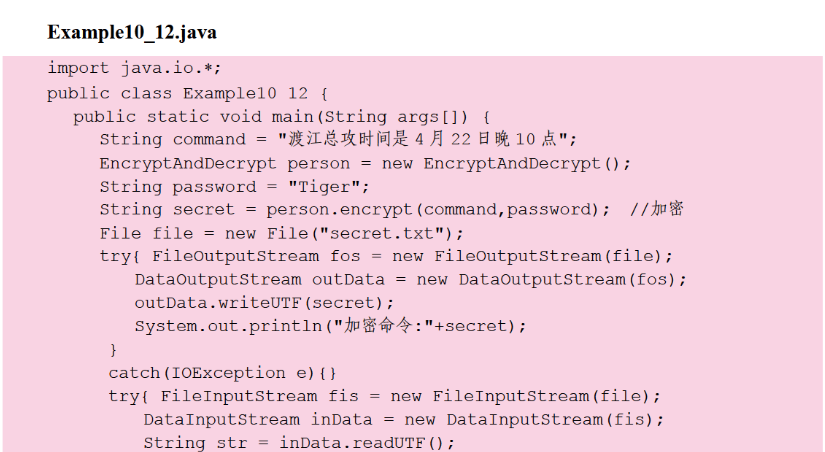Viewport: 825px width, 452px height.
Task: Click the DataInputStream inData declaration line
Action: tap(403, 419)
